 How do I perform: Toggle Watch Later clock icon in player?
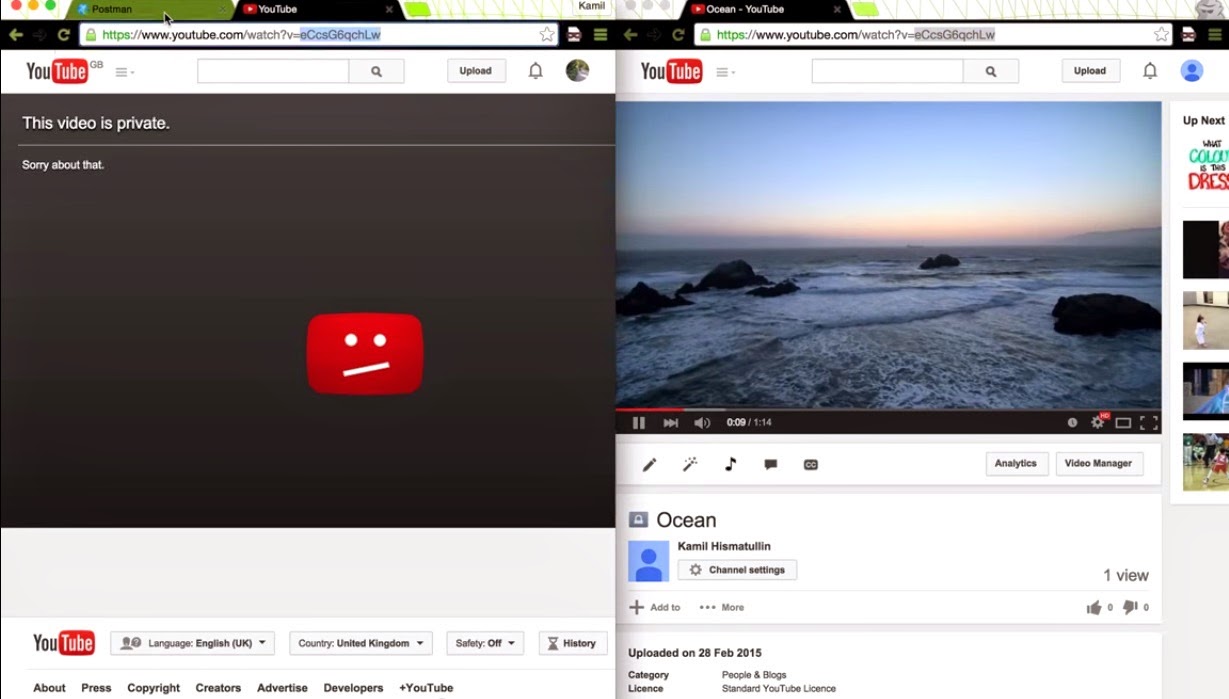(x=1072, y=423)
